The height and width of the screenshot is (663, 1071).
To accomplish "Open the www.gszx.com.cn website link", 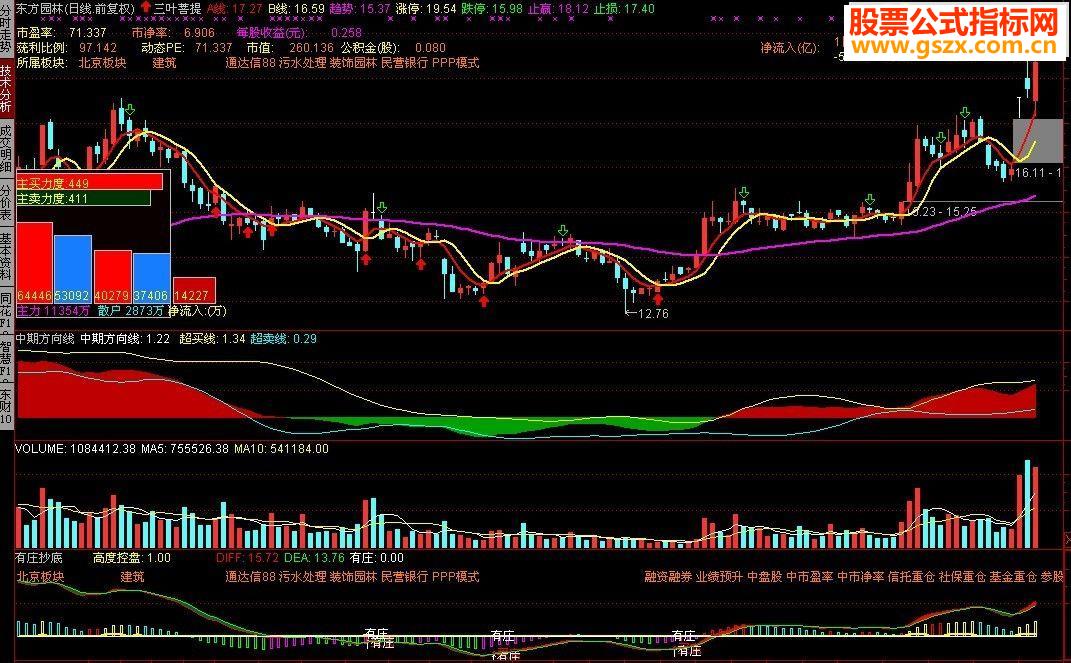I will click(955, 46).
